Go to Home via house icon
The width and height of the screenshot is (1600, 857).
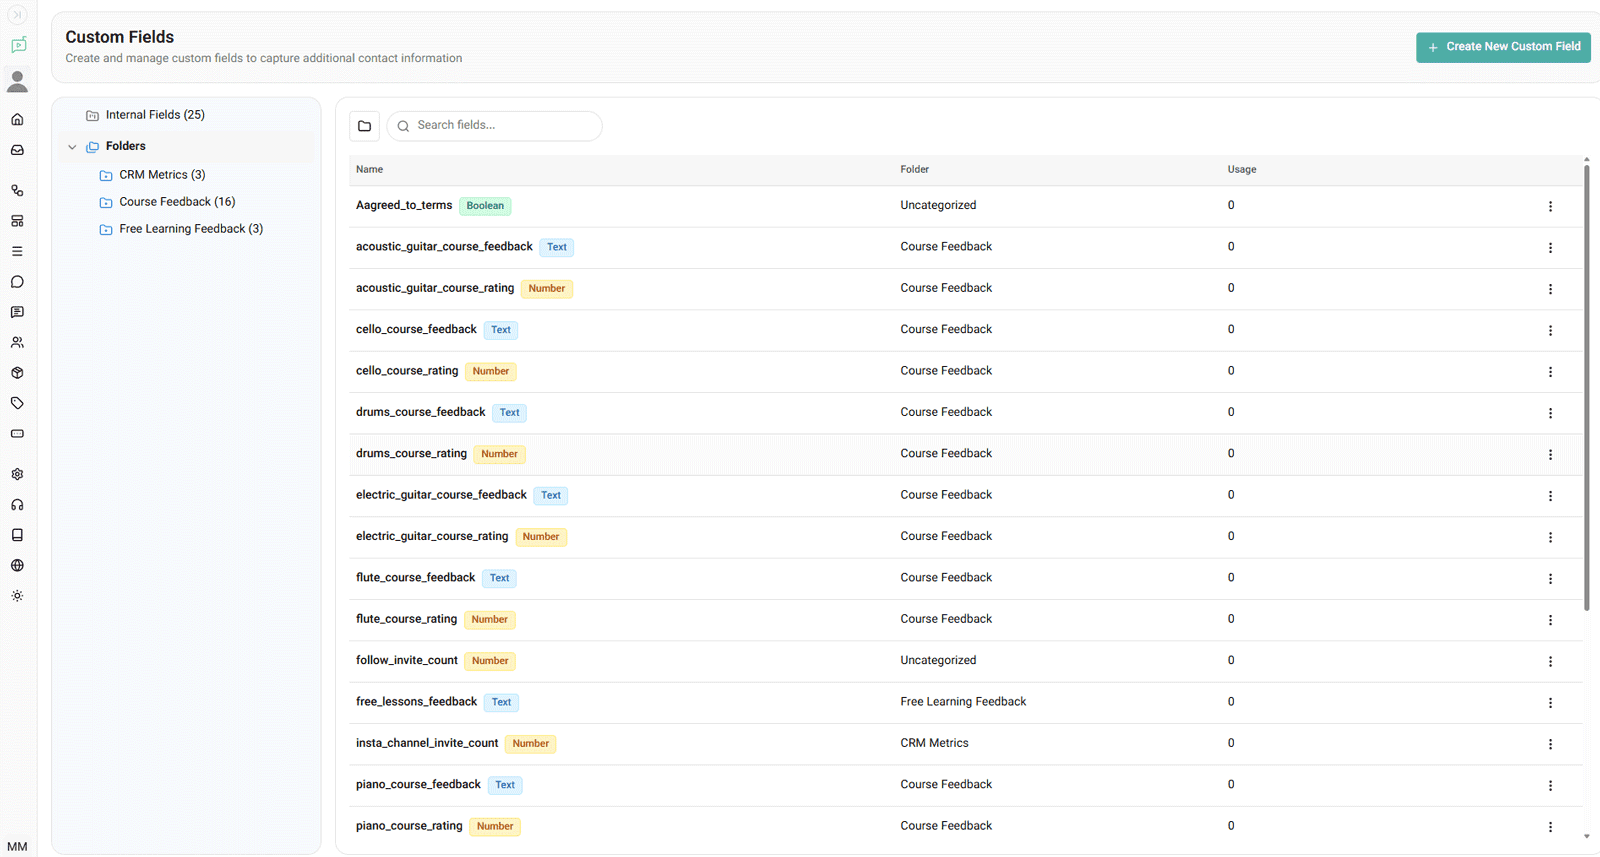tap(17, 120)
